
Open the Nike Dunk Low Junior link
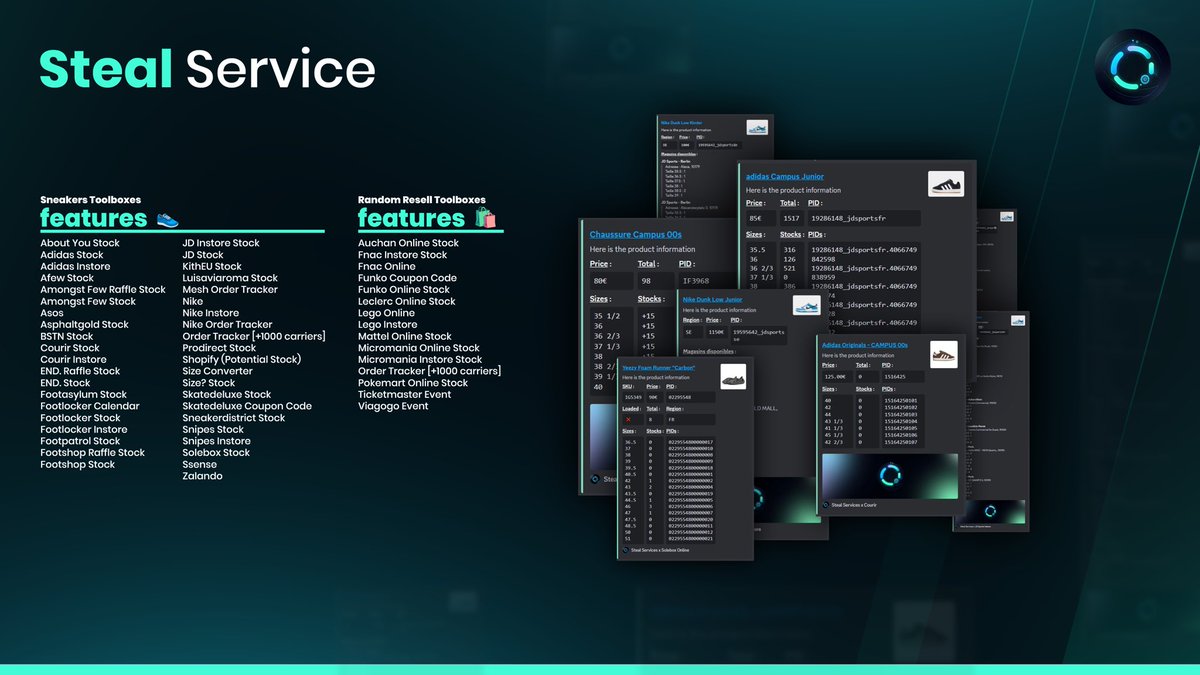(712, 299)
